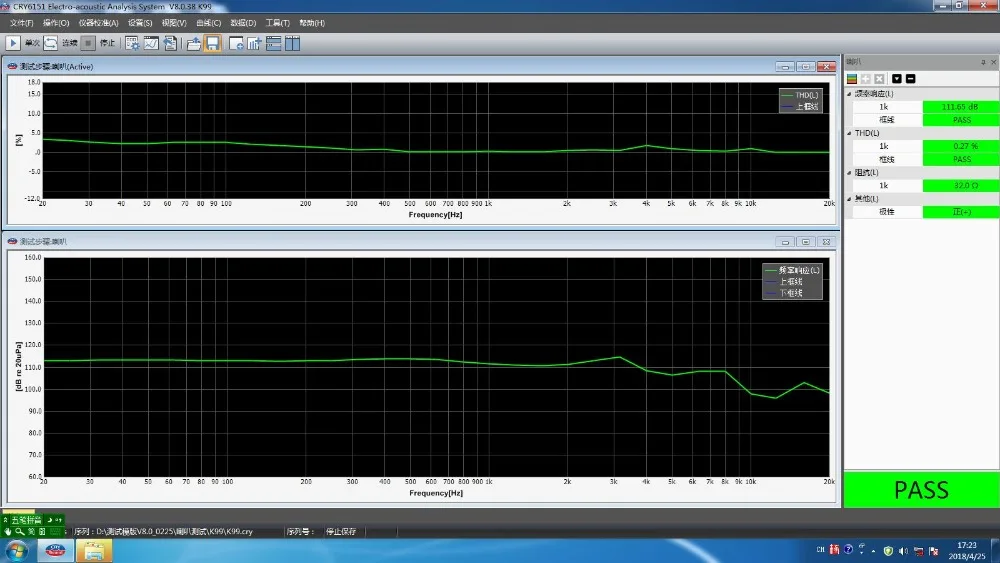Click the single-run play button (单次)
1000x563 pixels.
[x=13, y=43]
